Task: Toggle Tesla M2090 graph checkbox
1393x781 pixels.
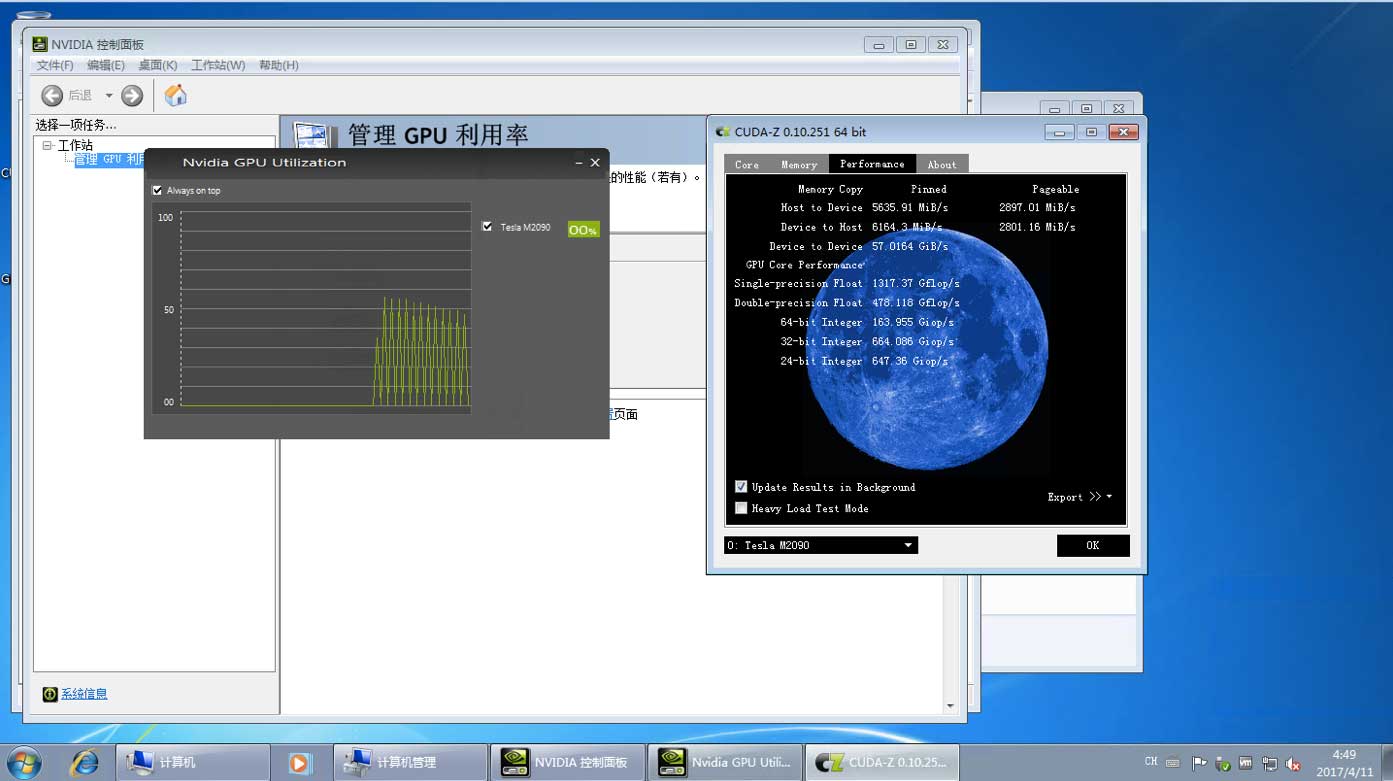Action: pos(487,227)
